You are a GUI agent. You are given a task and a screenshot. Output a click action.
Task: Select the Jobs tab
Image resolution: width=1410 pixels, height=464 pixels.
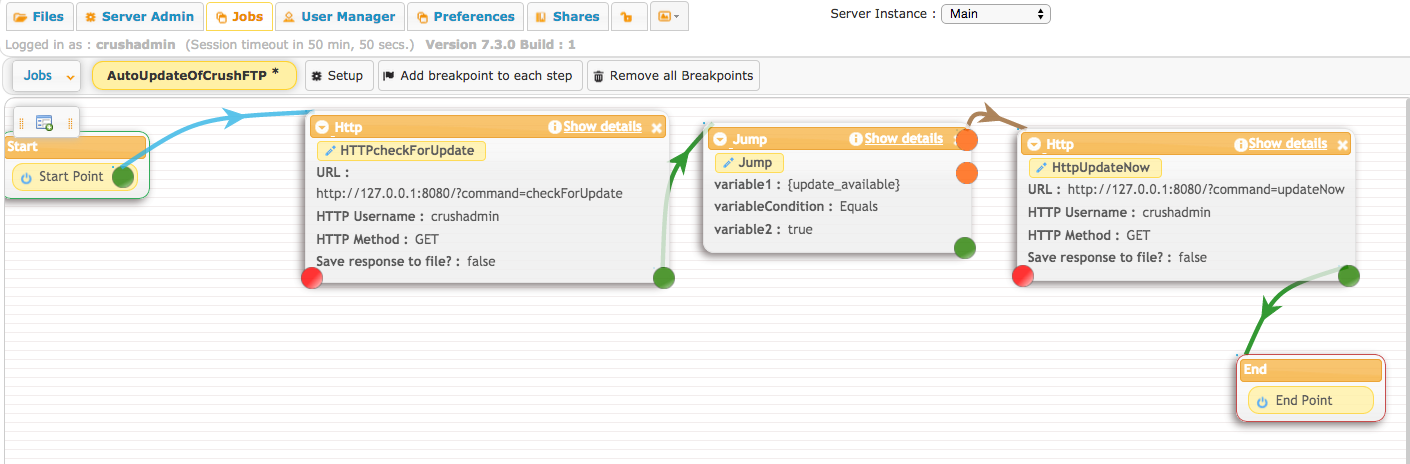[239, 16]
